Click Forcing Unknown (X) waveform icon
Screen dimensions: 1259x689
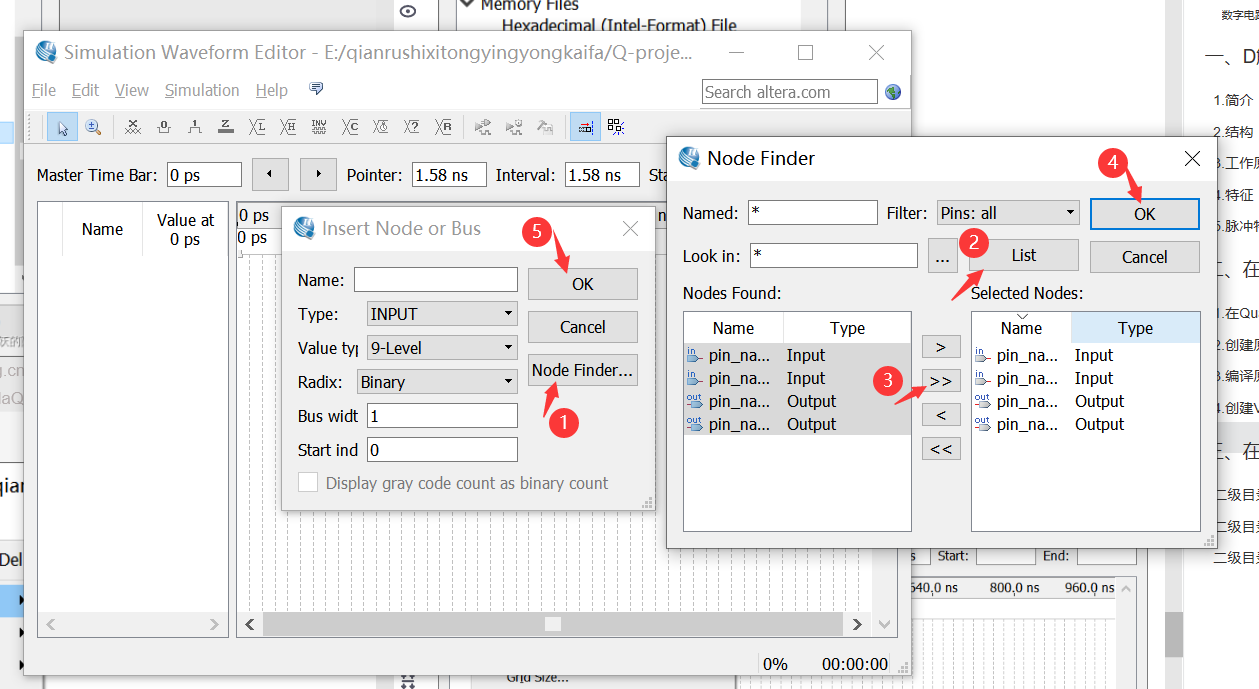[x=132, y=127]
